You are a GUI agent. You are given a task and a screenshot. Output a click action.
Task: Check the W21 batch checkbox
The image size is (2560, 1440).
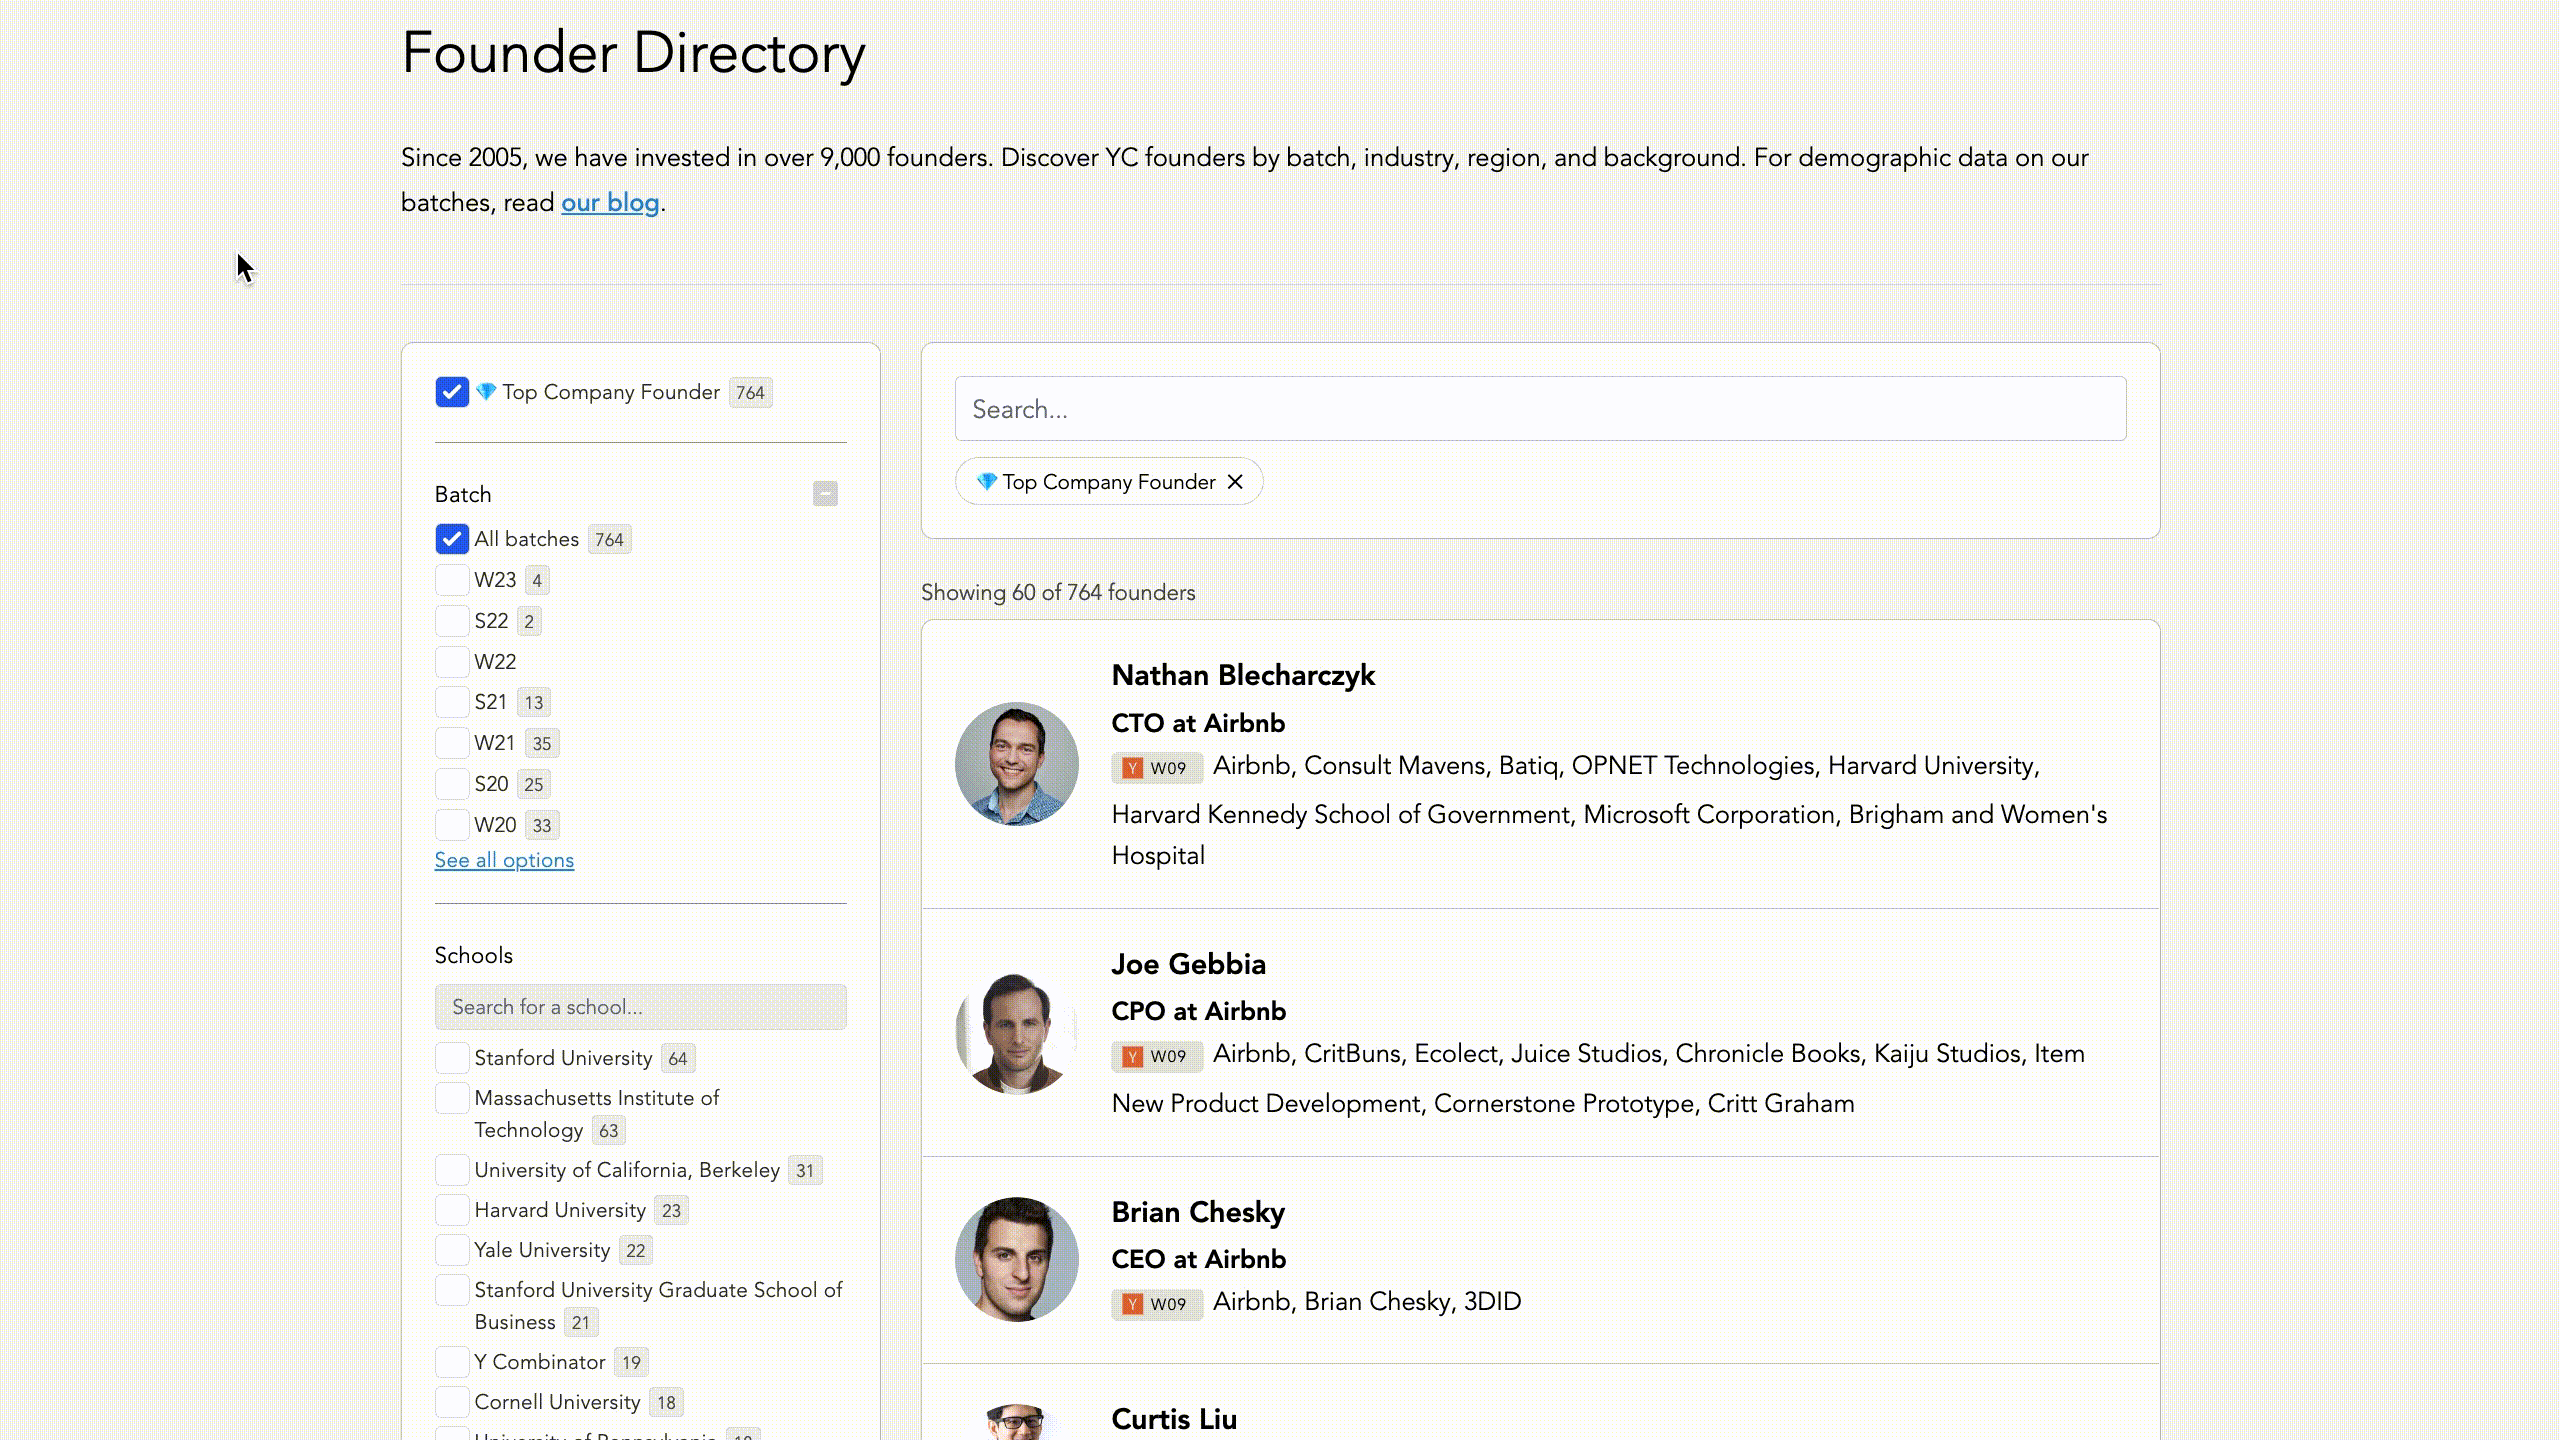[452, 743]
